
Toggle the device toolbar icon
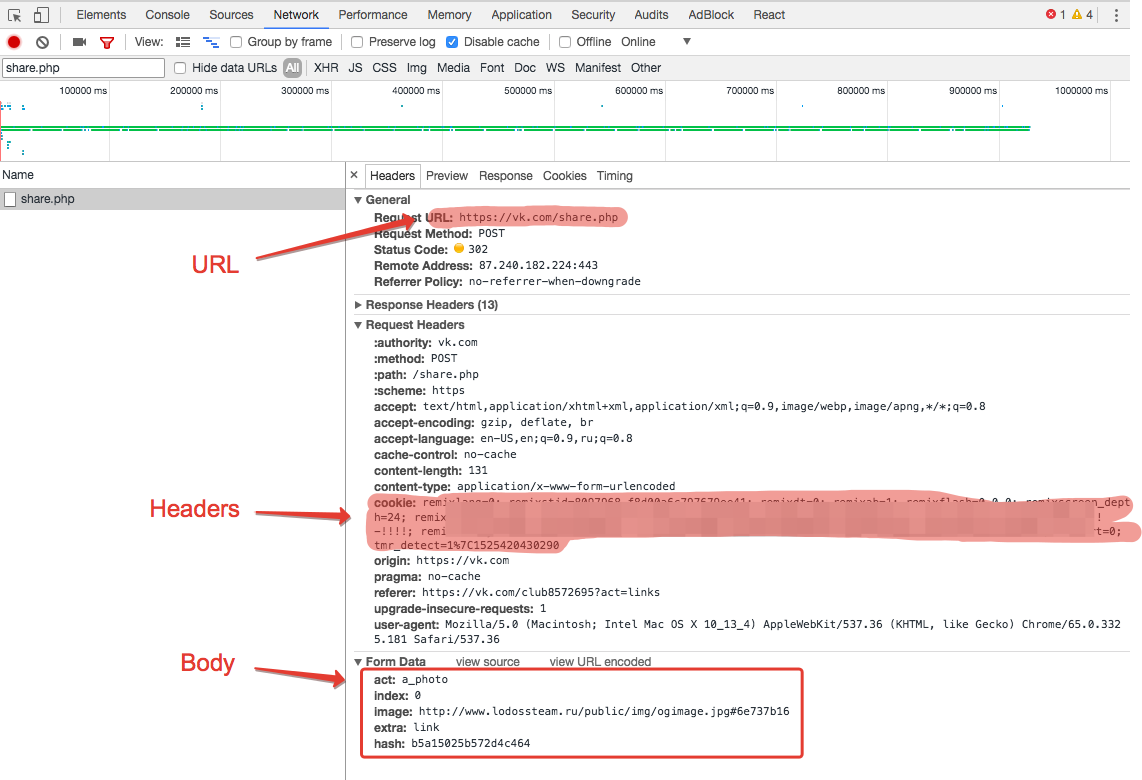click(42, 15)
